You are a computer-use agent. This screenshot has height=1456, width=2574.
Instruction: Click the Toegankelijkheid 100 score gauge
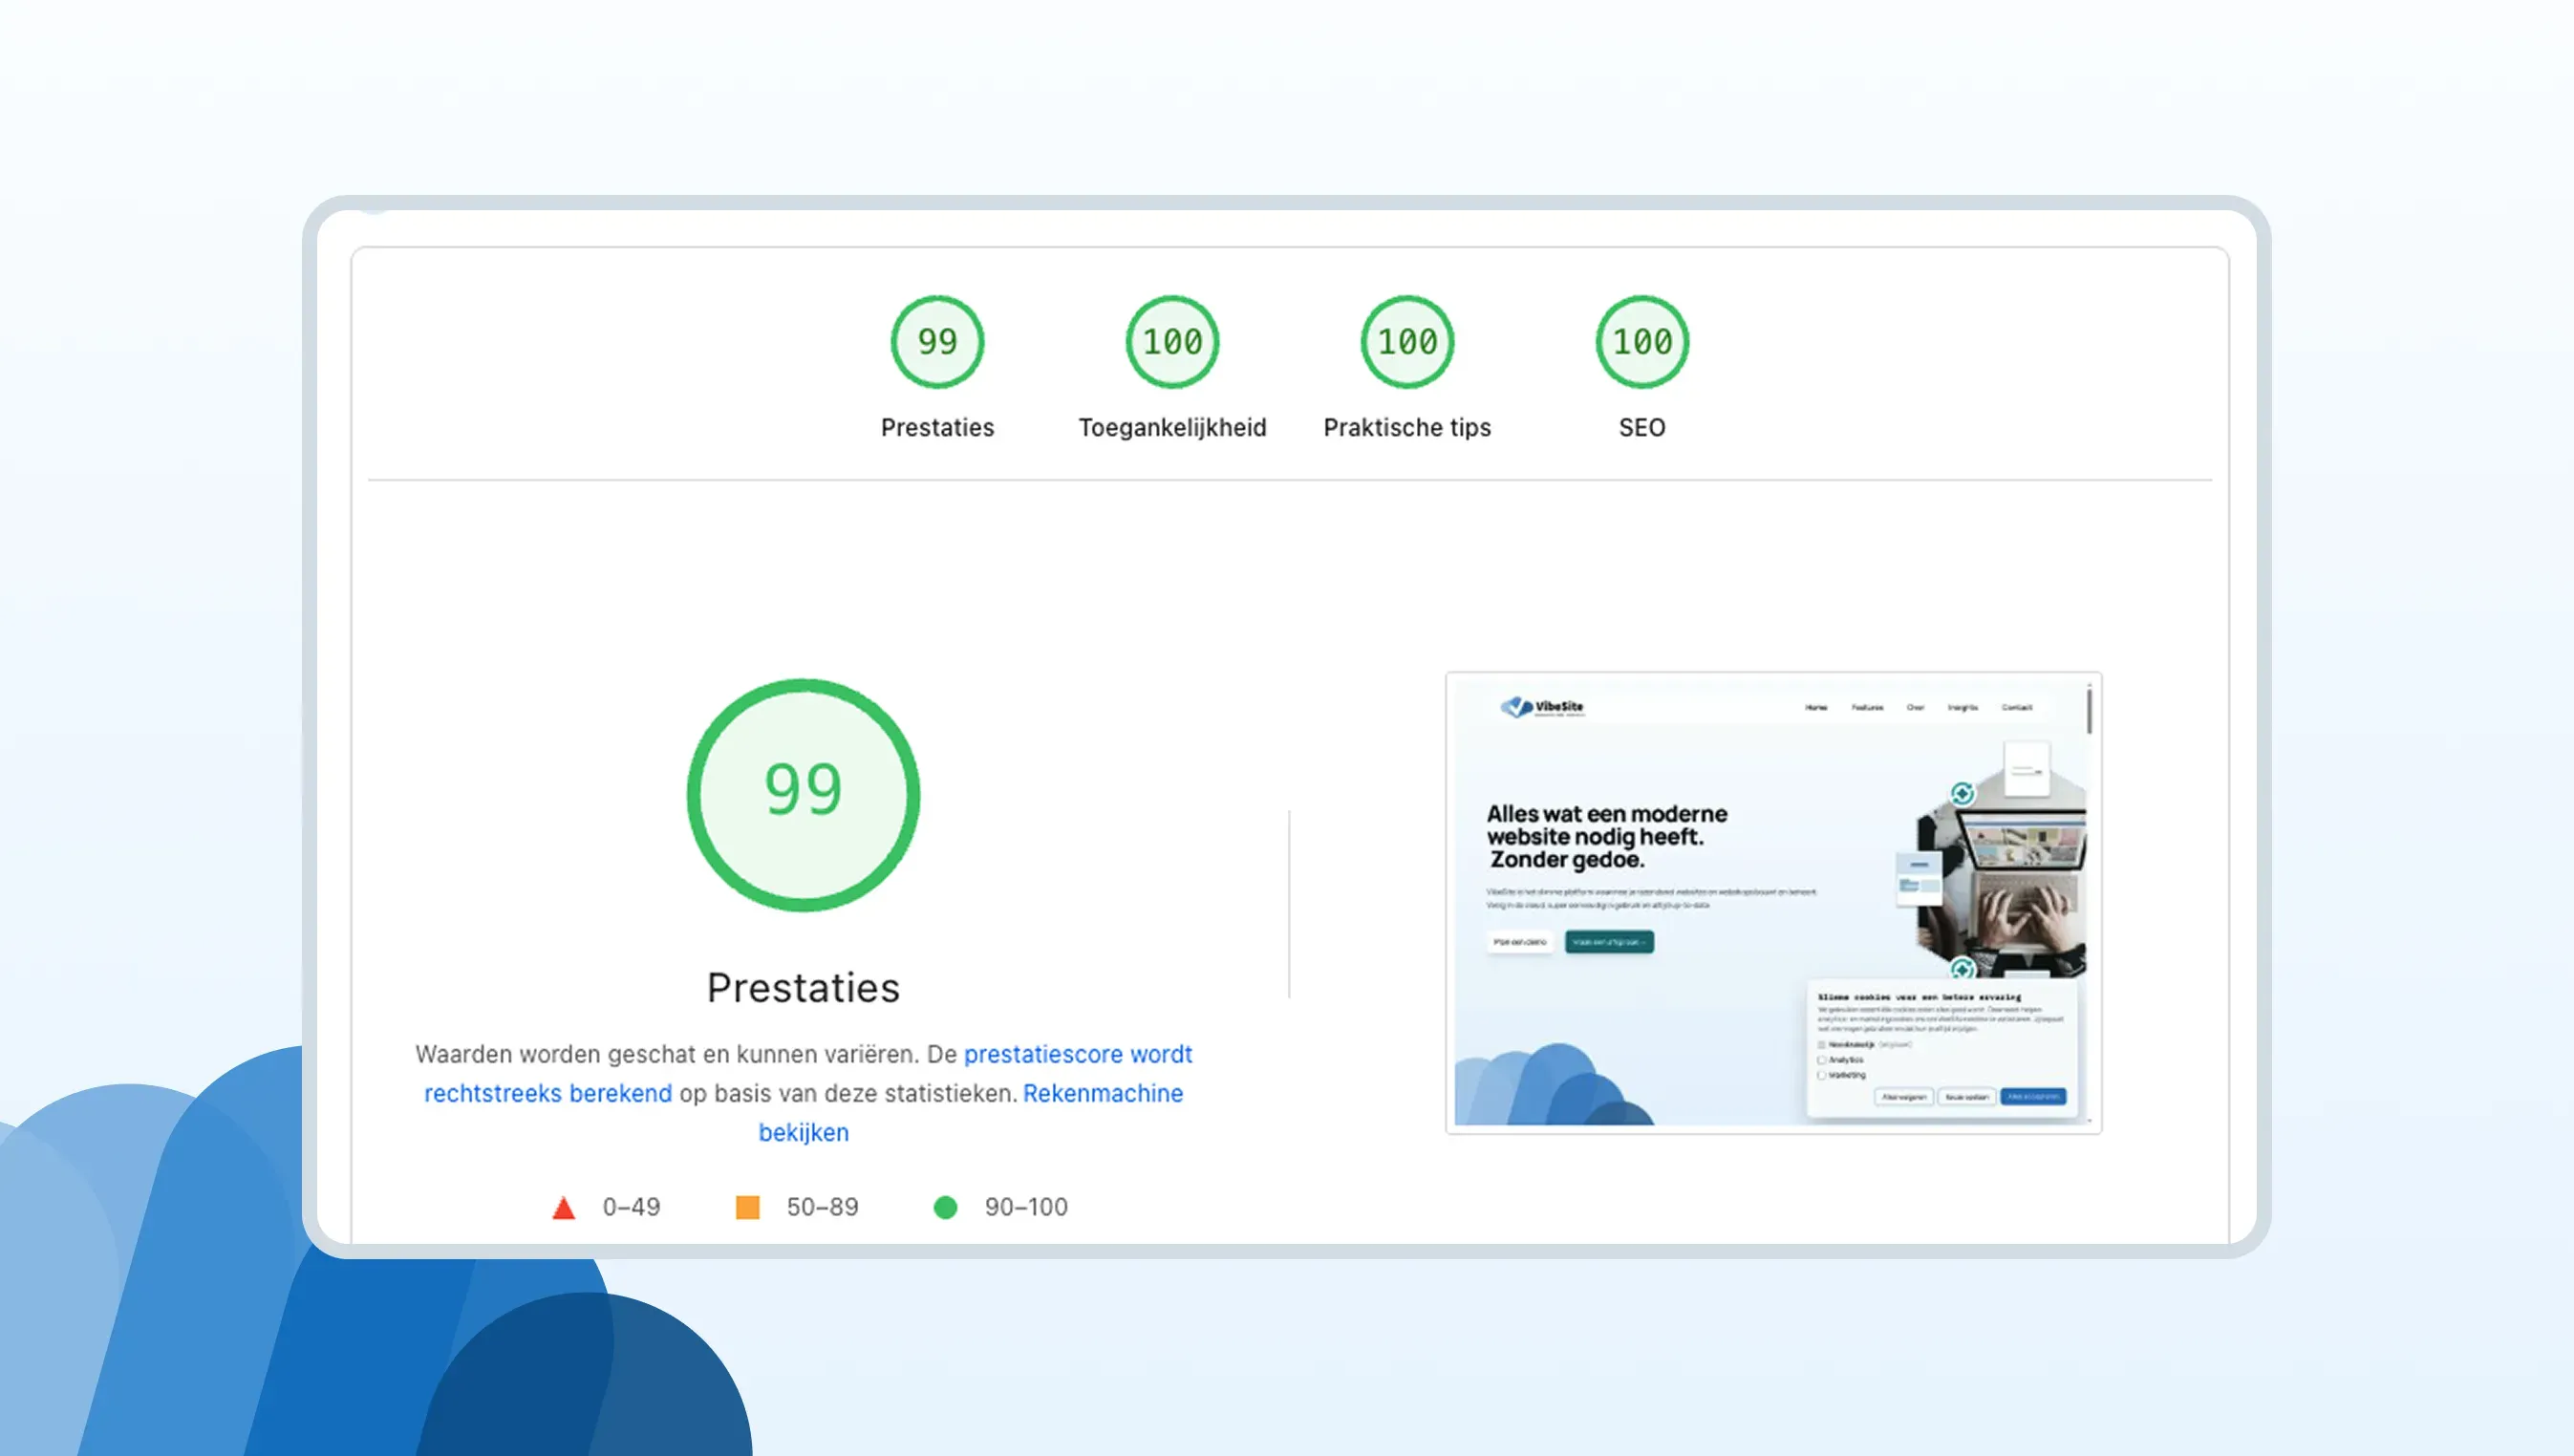pyautogui.click(x=1172, y=342)
